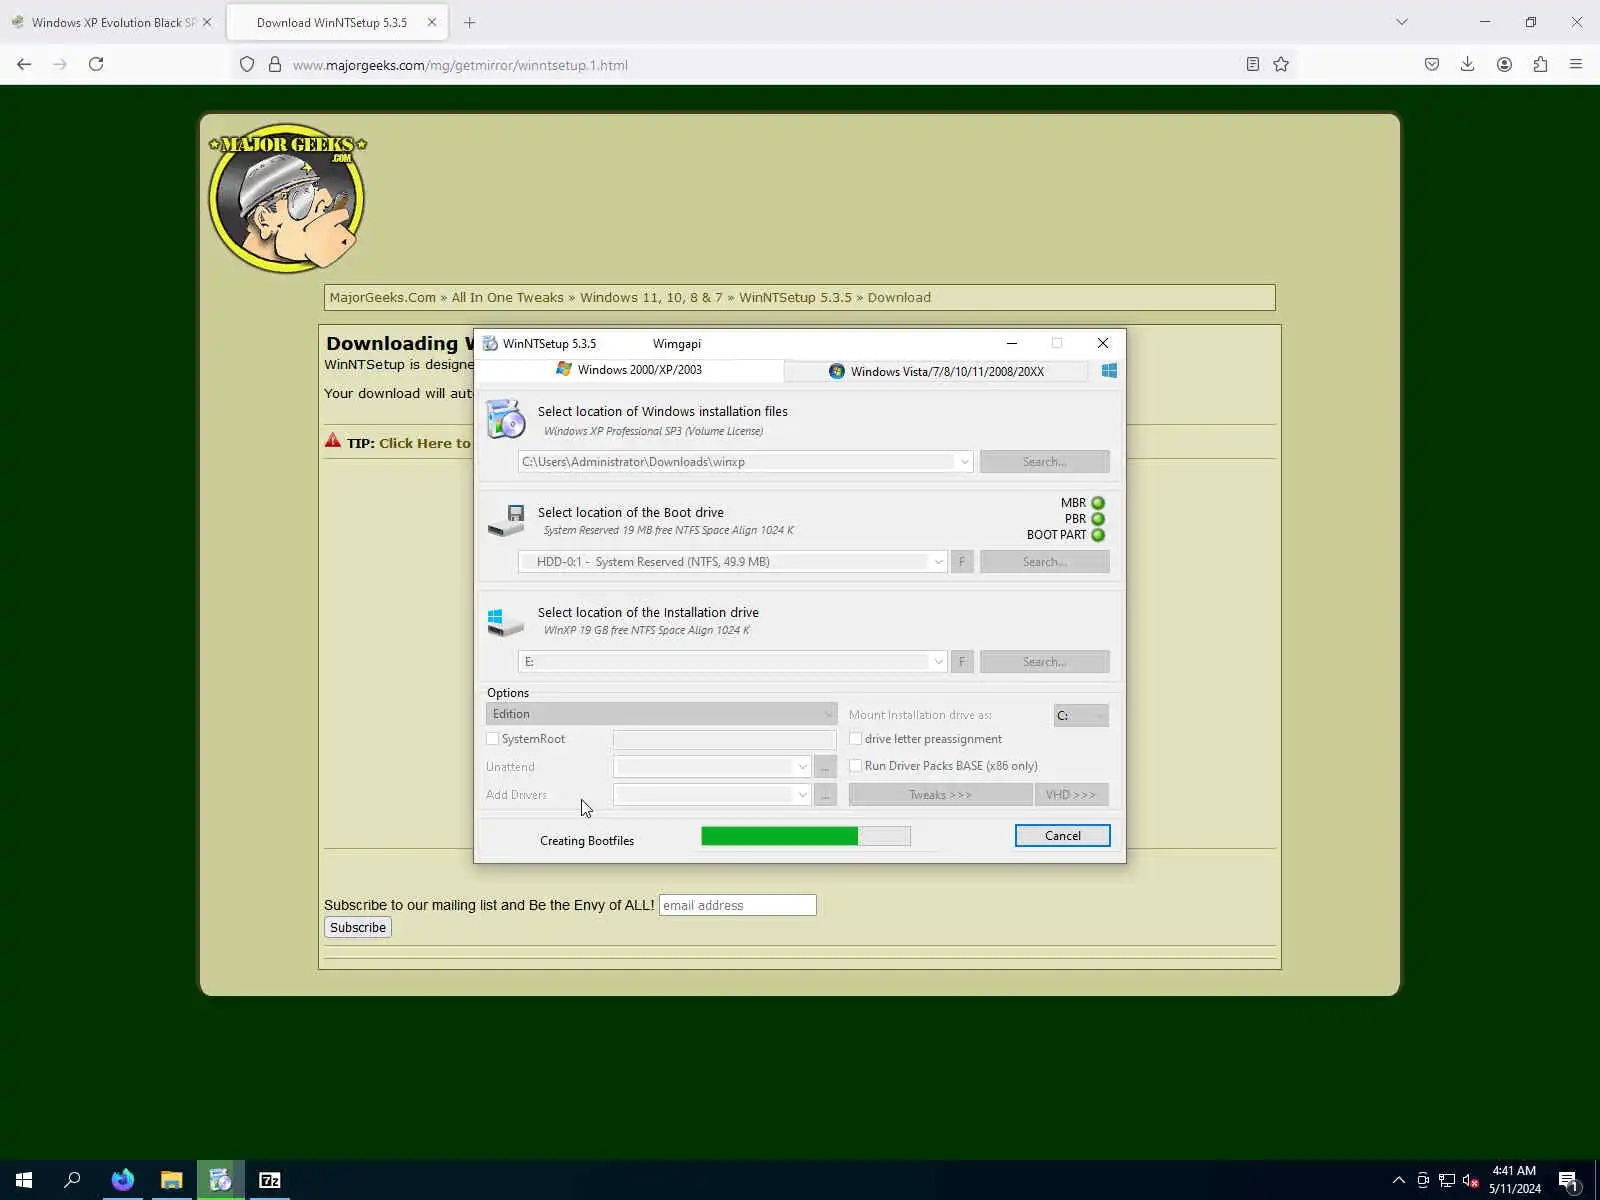Open the Edition dropdown
This screenshot has width=1600, height=1200.
(x=661, y=714)
